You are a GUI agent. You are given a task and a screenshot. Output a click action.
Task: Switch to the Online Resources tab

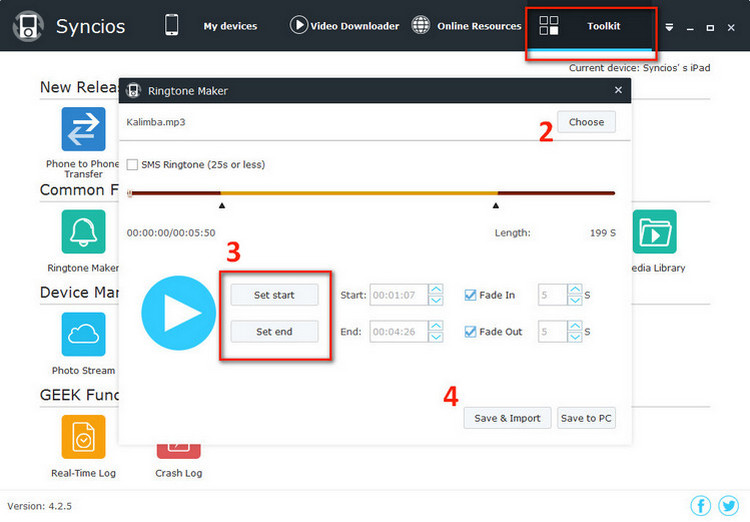(x=479, y=26)
